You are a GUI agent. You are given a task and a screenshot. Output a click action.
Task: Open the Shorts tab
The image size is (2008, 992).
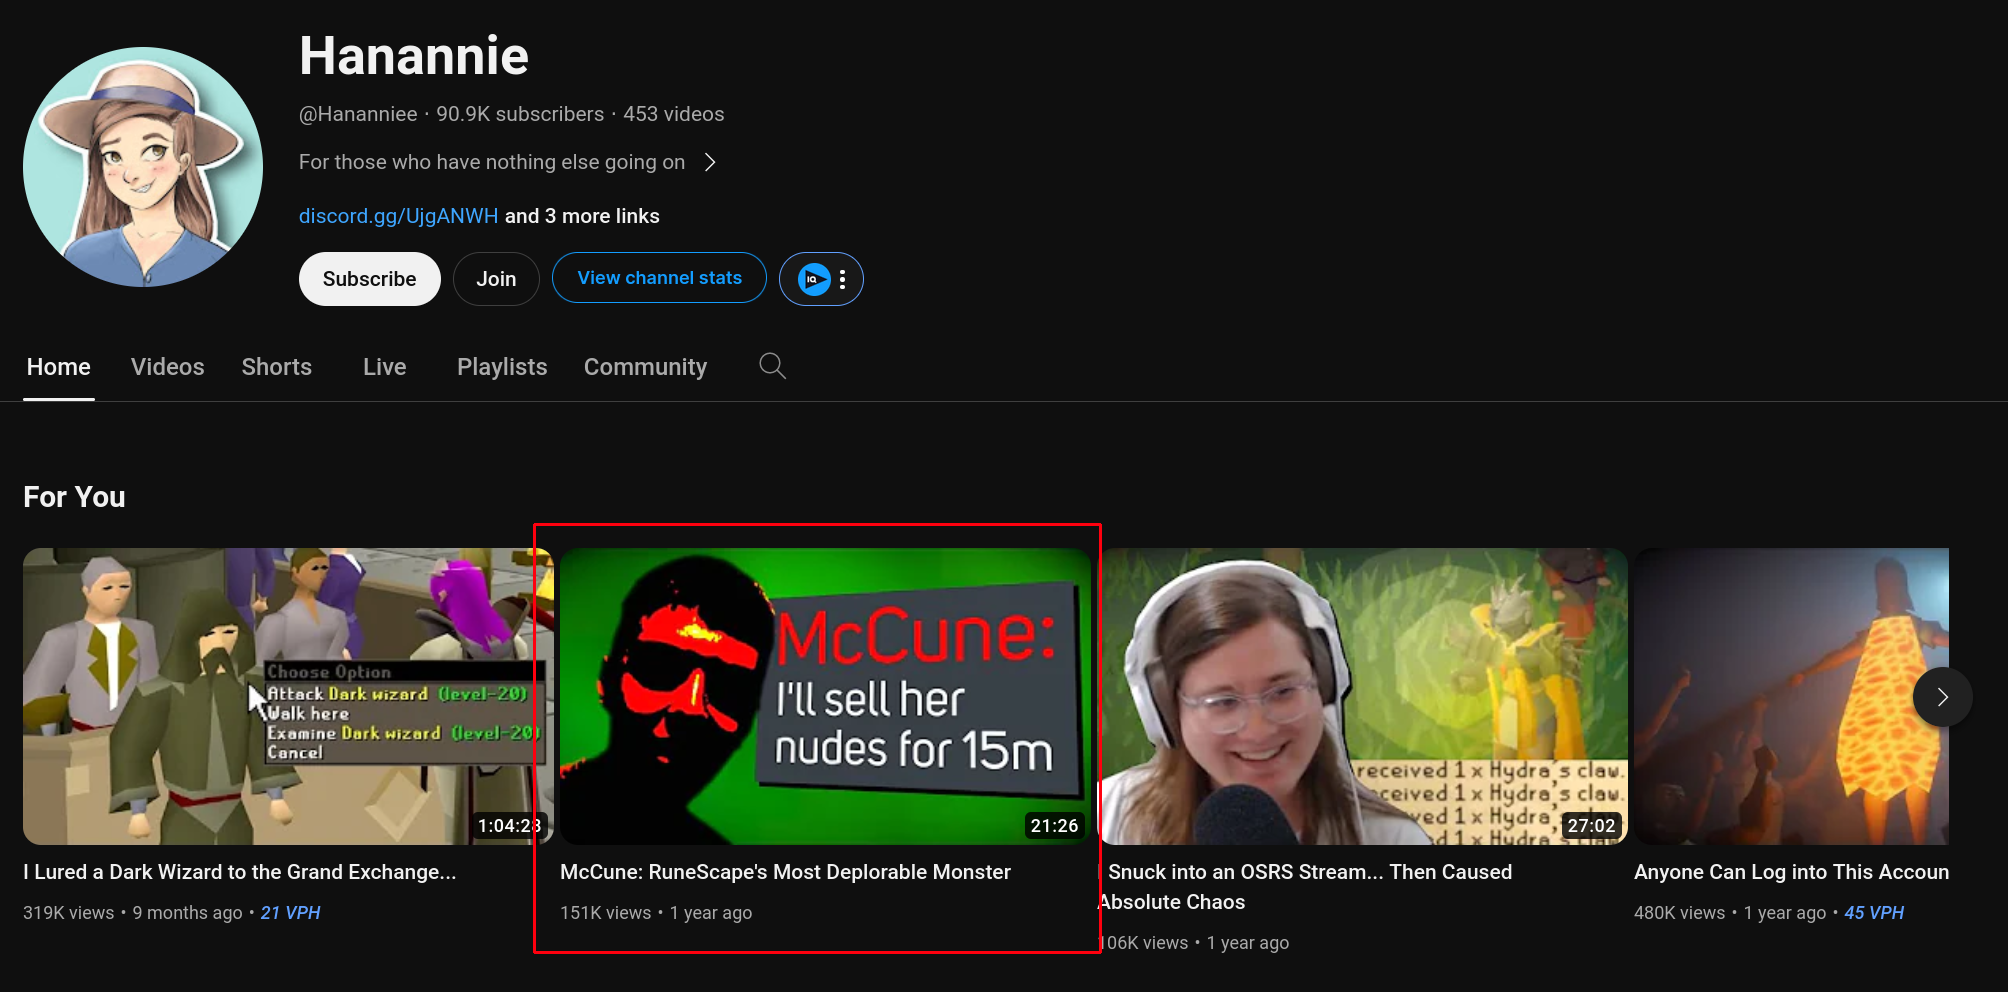(x=277, y=367)
